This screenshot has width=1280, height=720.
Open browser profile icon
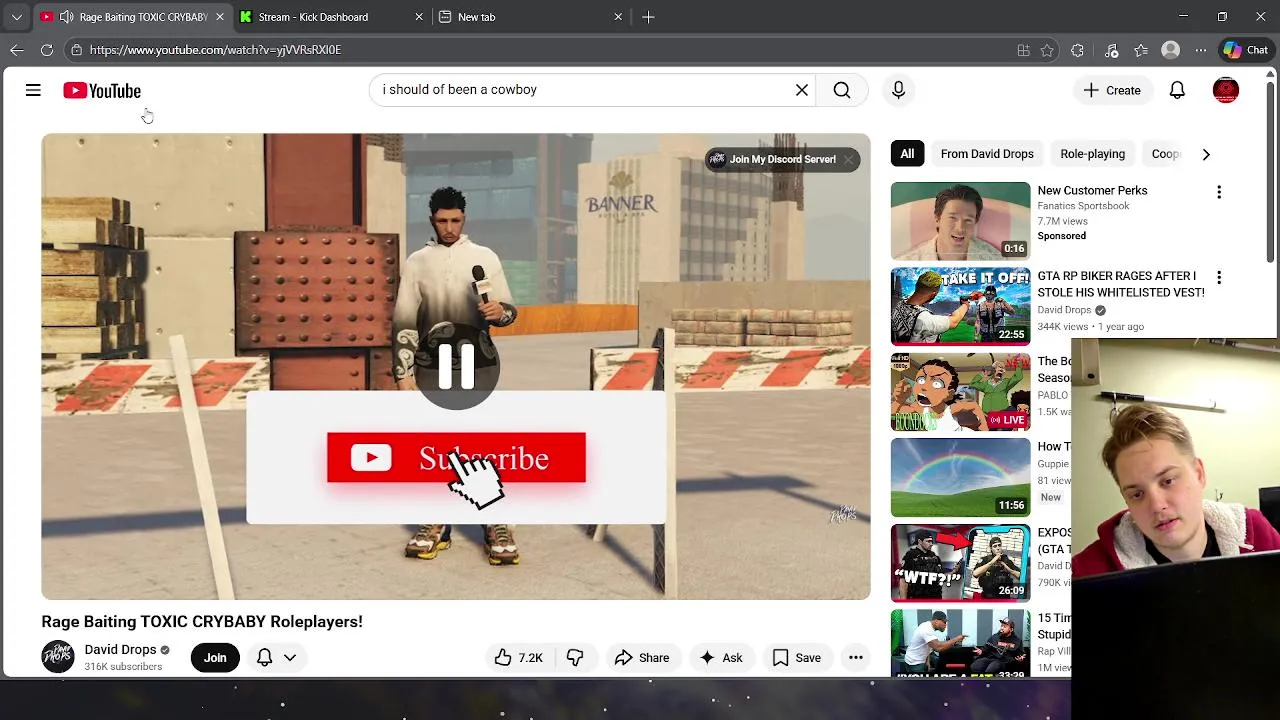(1170, 50)
